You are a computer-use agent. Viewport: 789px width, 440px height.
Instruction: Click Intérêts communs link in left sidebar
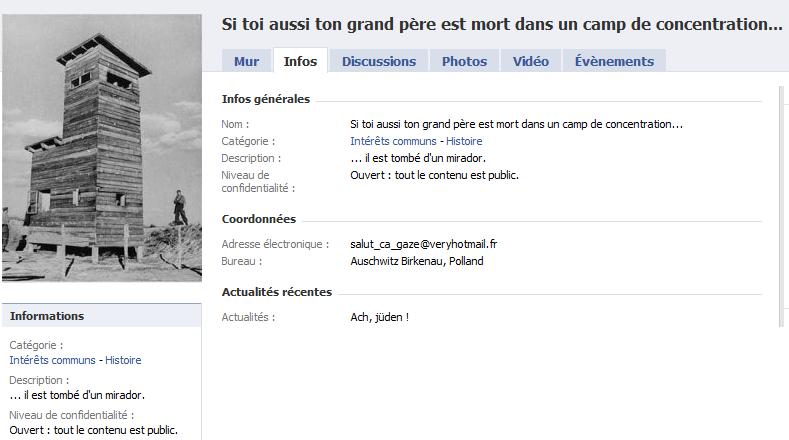[x=52, y=360]
